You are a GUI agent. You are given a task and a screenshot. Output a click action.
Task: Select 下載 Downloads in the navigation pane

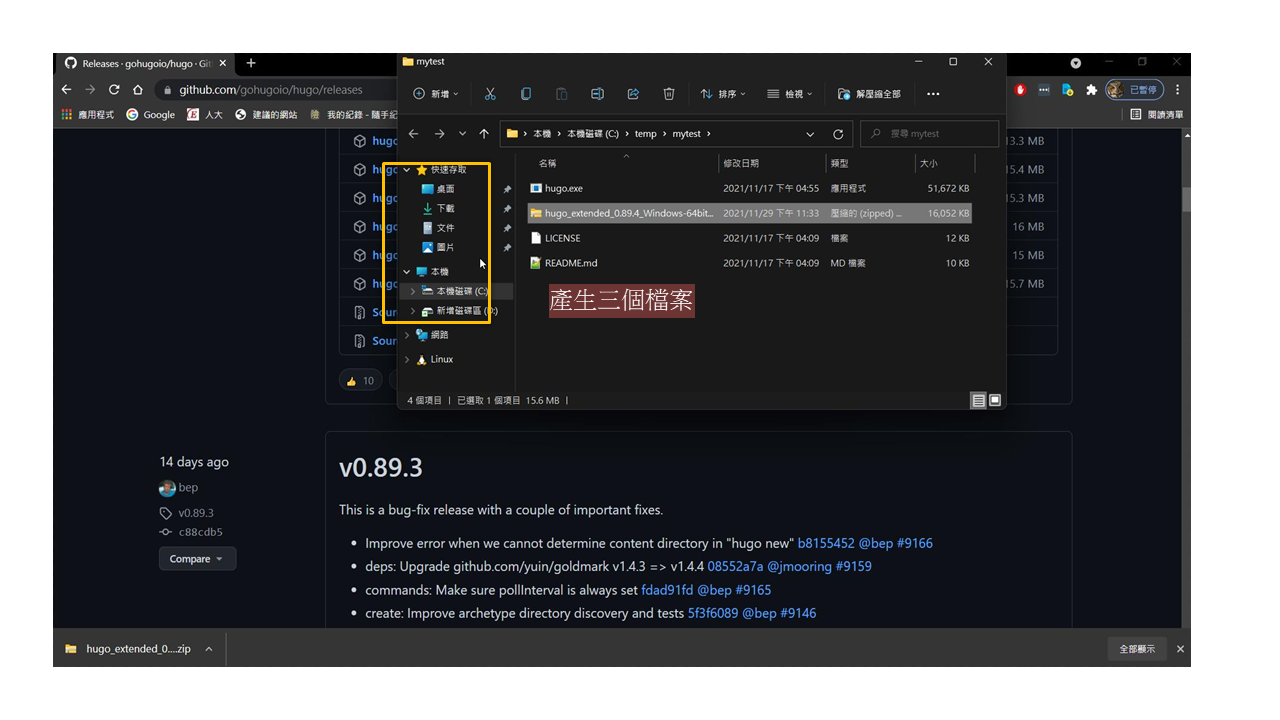[438, 209]
